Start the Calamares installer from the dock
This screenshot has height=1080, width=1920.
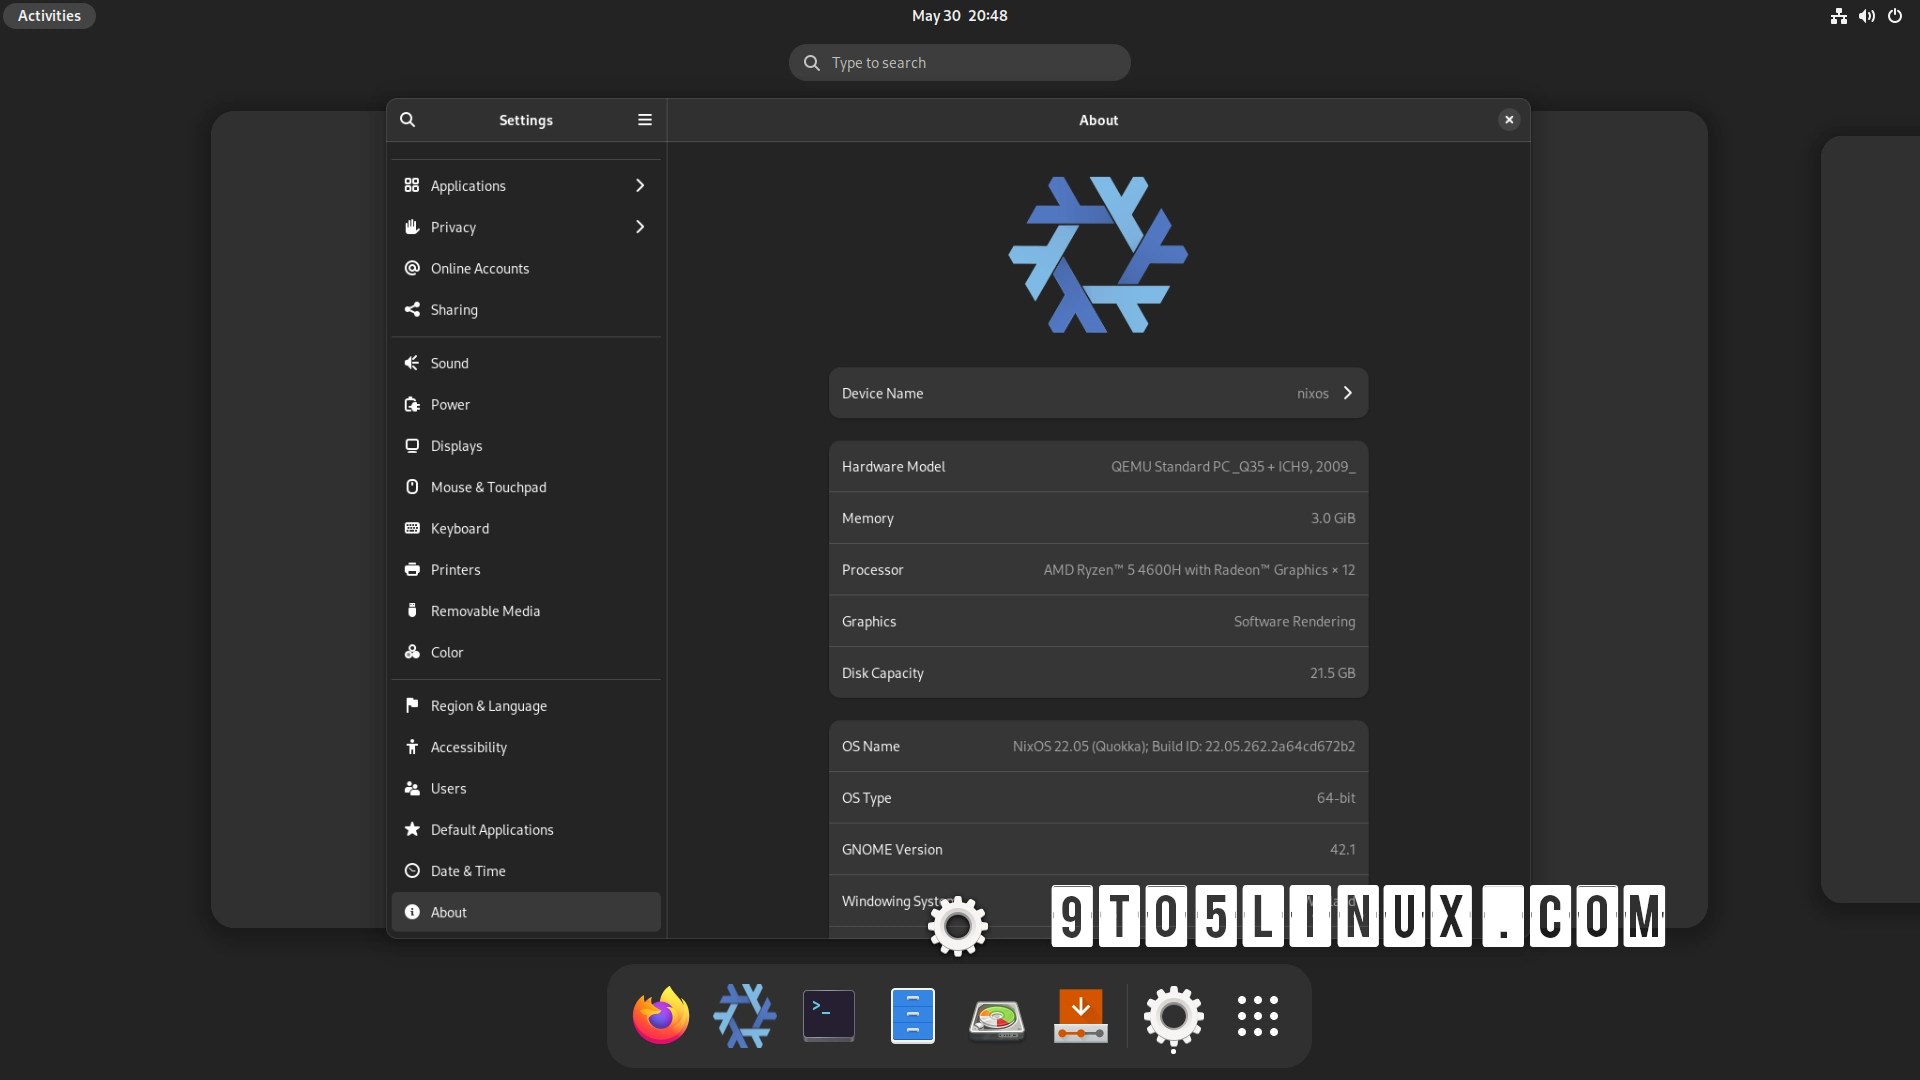click(x=1081, y=1015)
